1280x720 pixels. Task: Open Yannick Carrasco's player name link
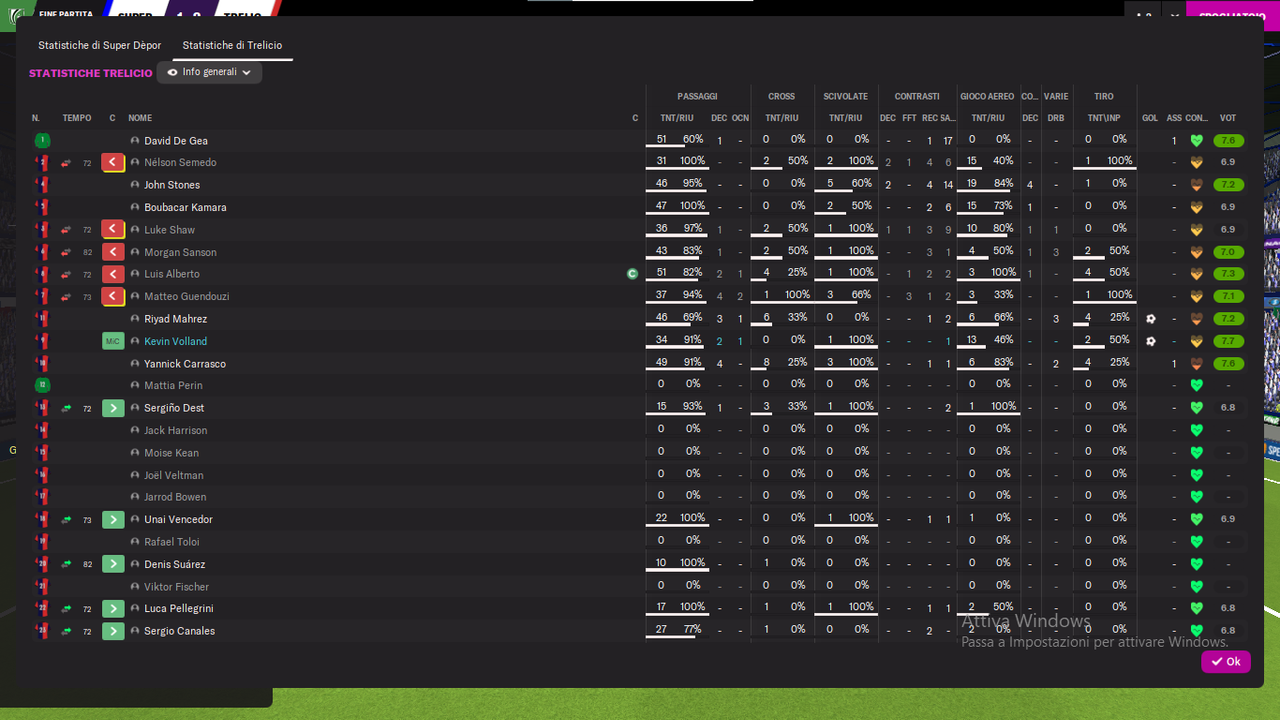point(185,364)
